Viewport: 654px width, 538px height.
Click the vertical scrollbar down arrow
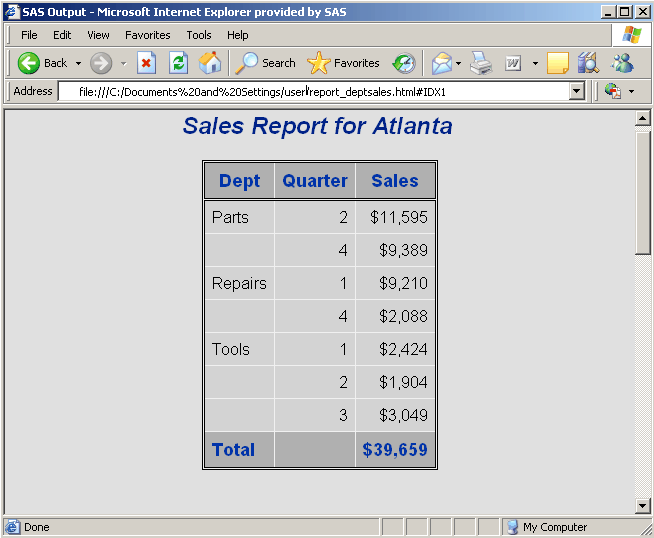[x=644, y=505]
